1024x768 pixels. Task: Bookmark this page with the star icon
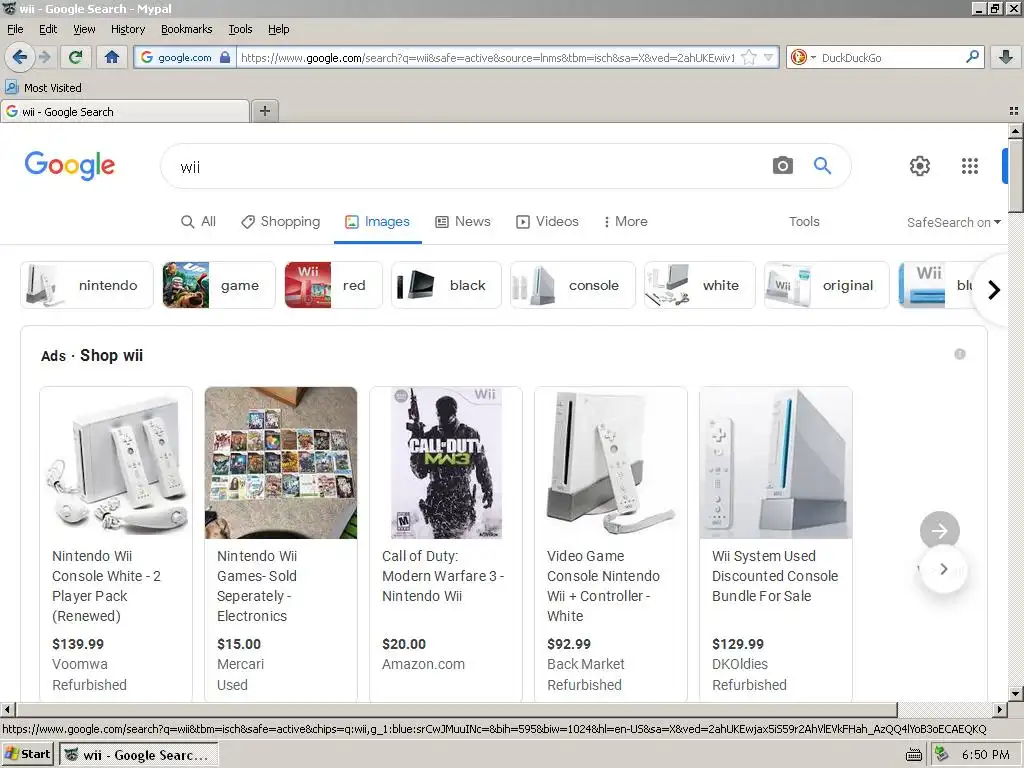749,57
